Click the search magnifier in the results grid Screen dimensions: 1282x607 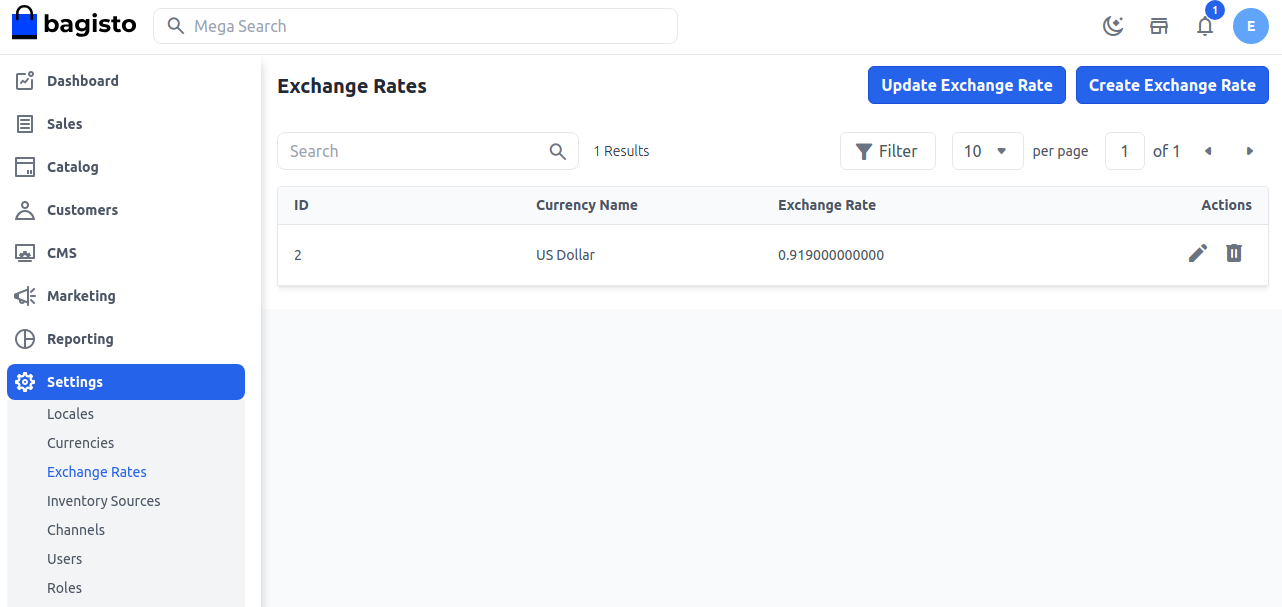(x=557, y=151)
